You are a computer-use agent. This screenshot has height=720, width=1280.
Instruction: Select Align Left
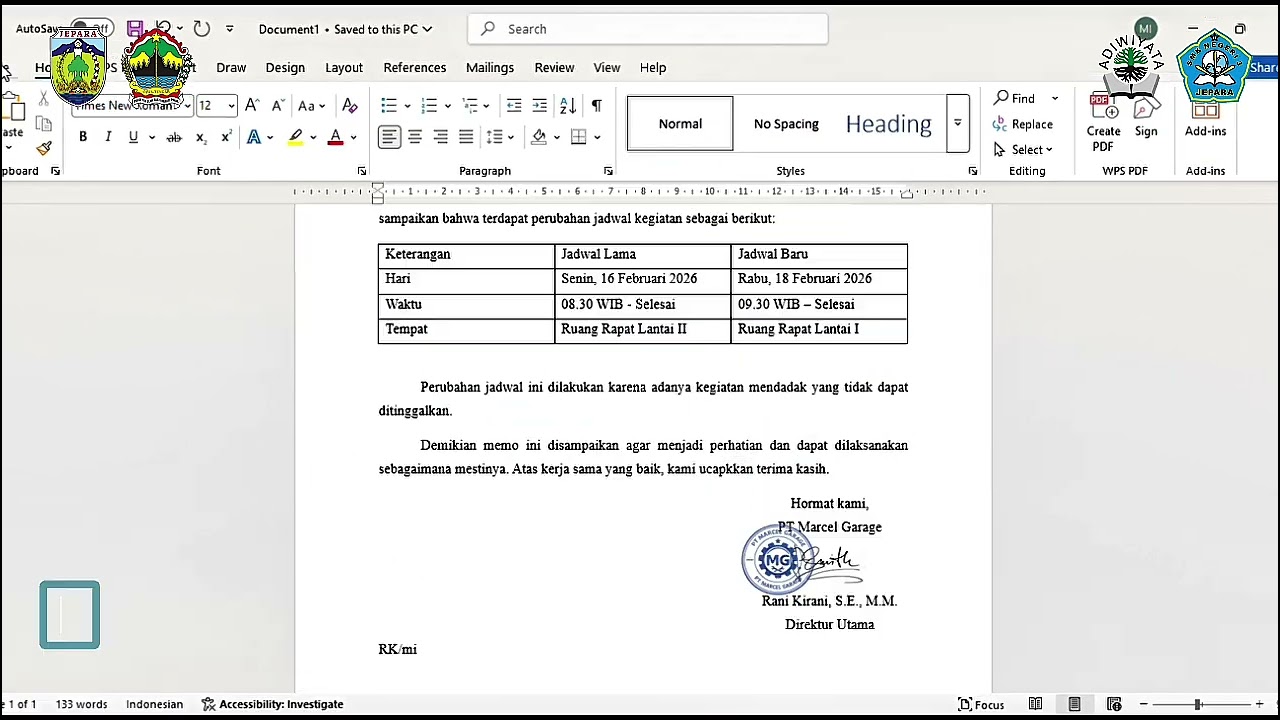pyautogui.click(x=389, y=137)
